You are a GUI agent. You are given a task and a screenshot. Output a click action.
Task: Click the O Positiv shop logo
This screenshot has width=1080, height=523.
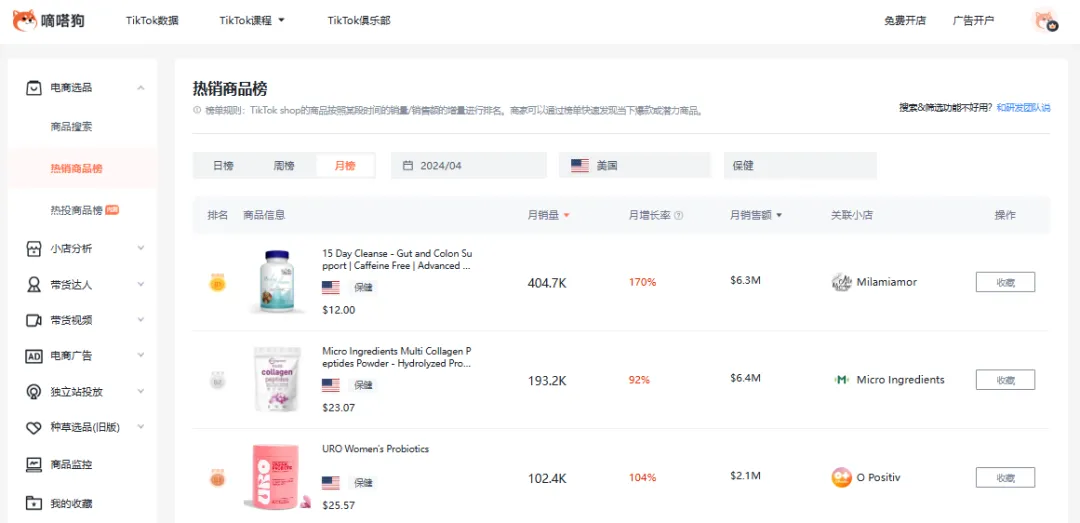[x=842, y=478]
